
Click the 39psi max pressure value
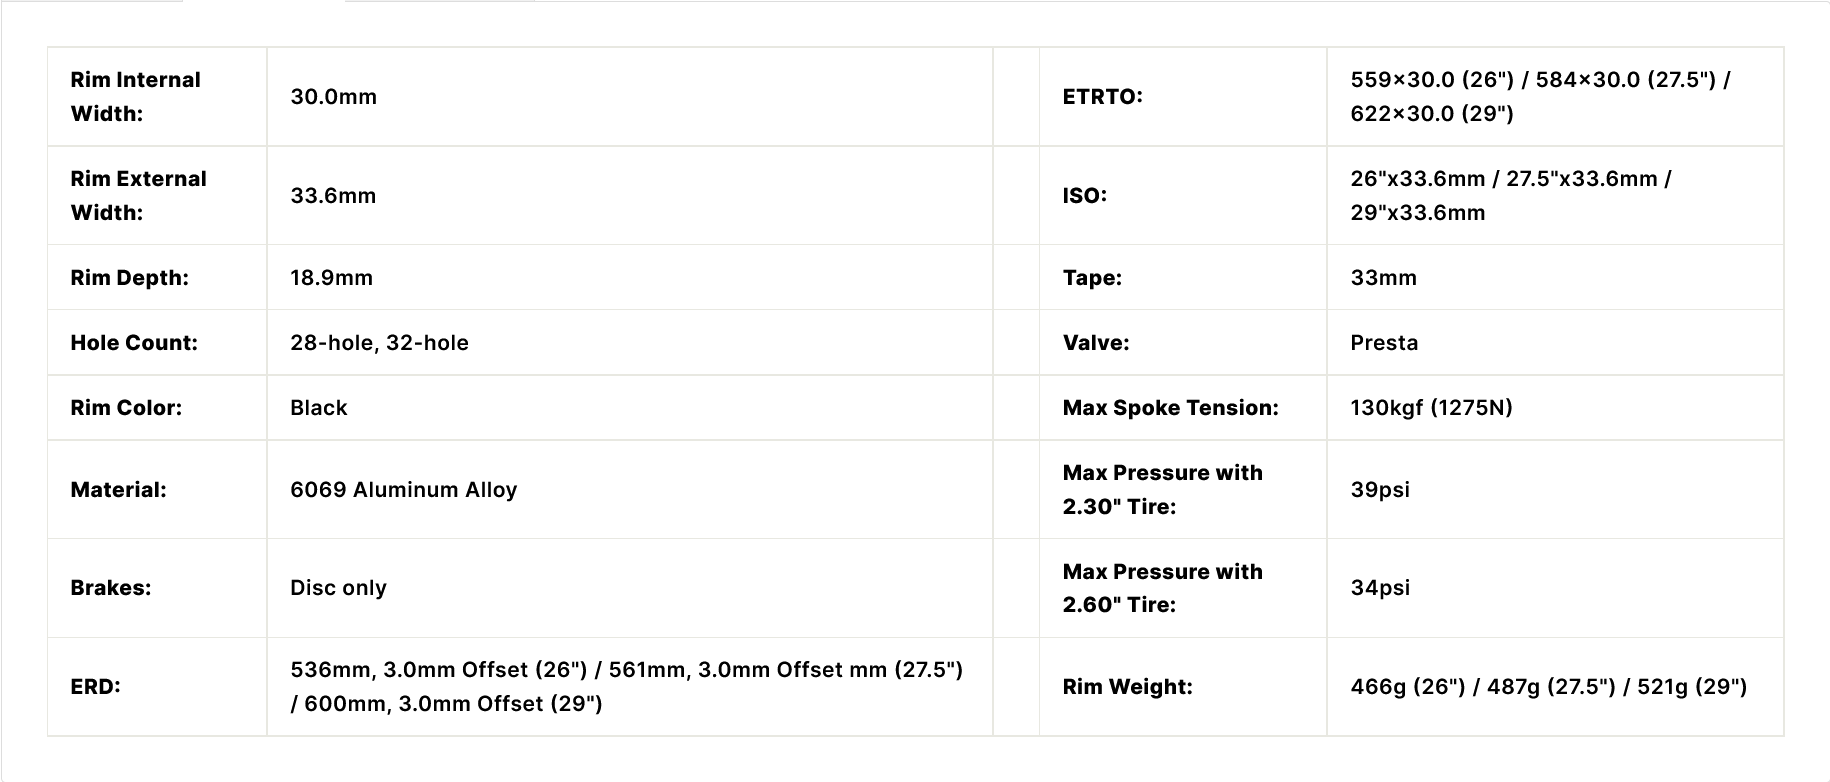pyautogui.click(x=1380, y=490)
